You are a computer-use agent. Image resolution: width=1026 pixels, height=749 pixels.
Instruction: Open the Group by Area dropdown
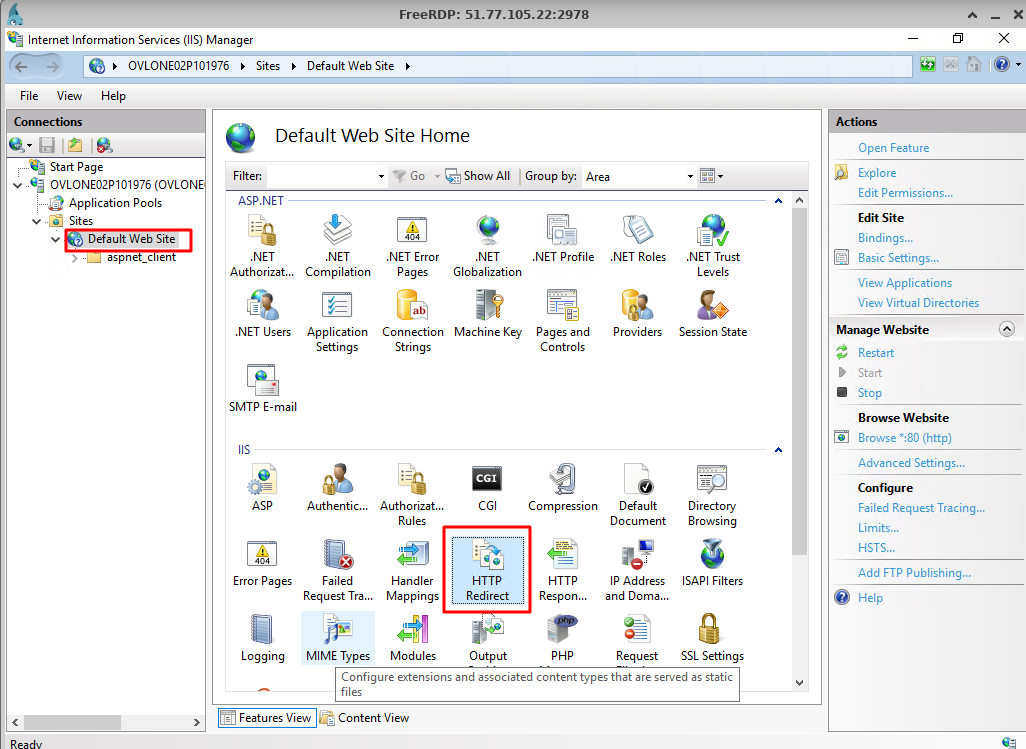[688, 176]
